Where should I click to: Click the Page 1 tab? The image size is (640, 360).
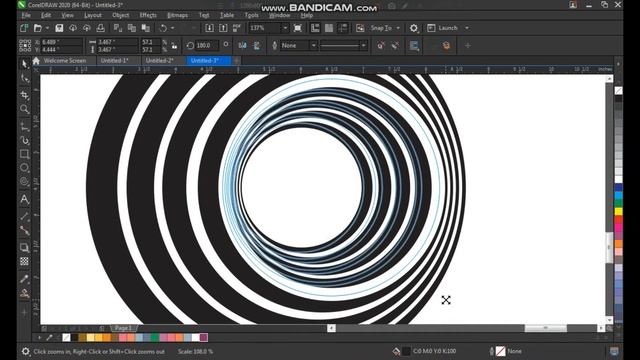[123, 328]
